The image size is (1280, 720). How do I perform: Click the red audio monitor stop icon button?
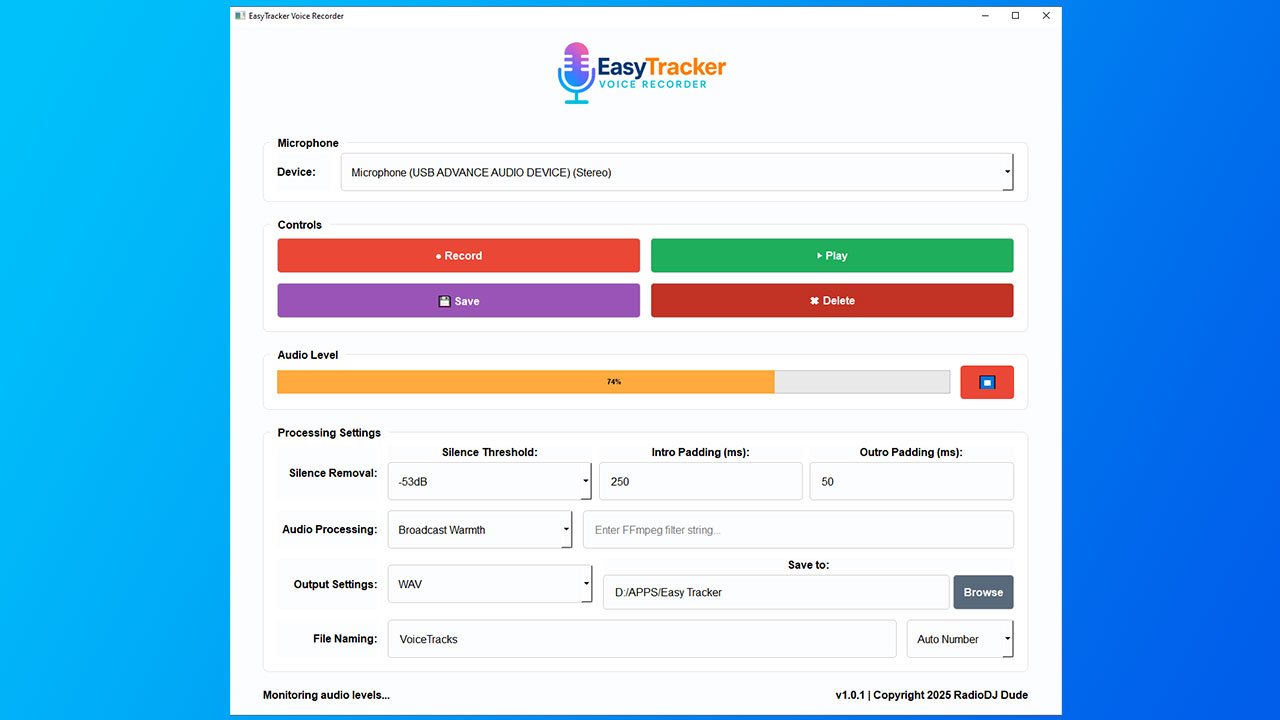[x=986, y=382]
